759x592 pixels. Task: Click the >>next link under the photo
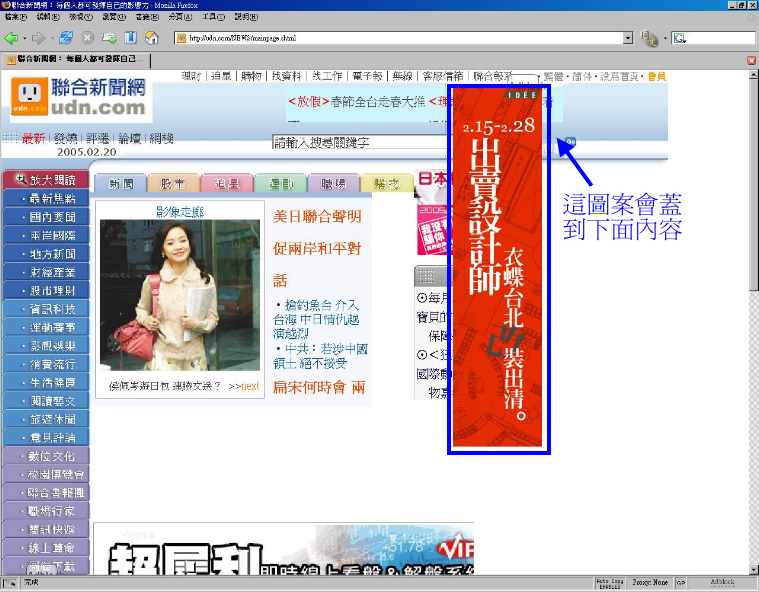coord(243,386)
